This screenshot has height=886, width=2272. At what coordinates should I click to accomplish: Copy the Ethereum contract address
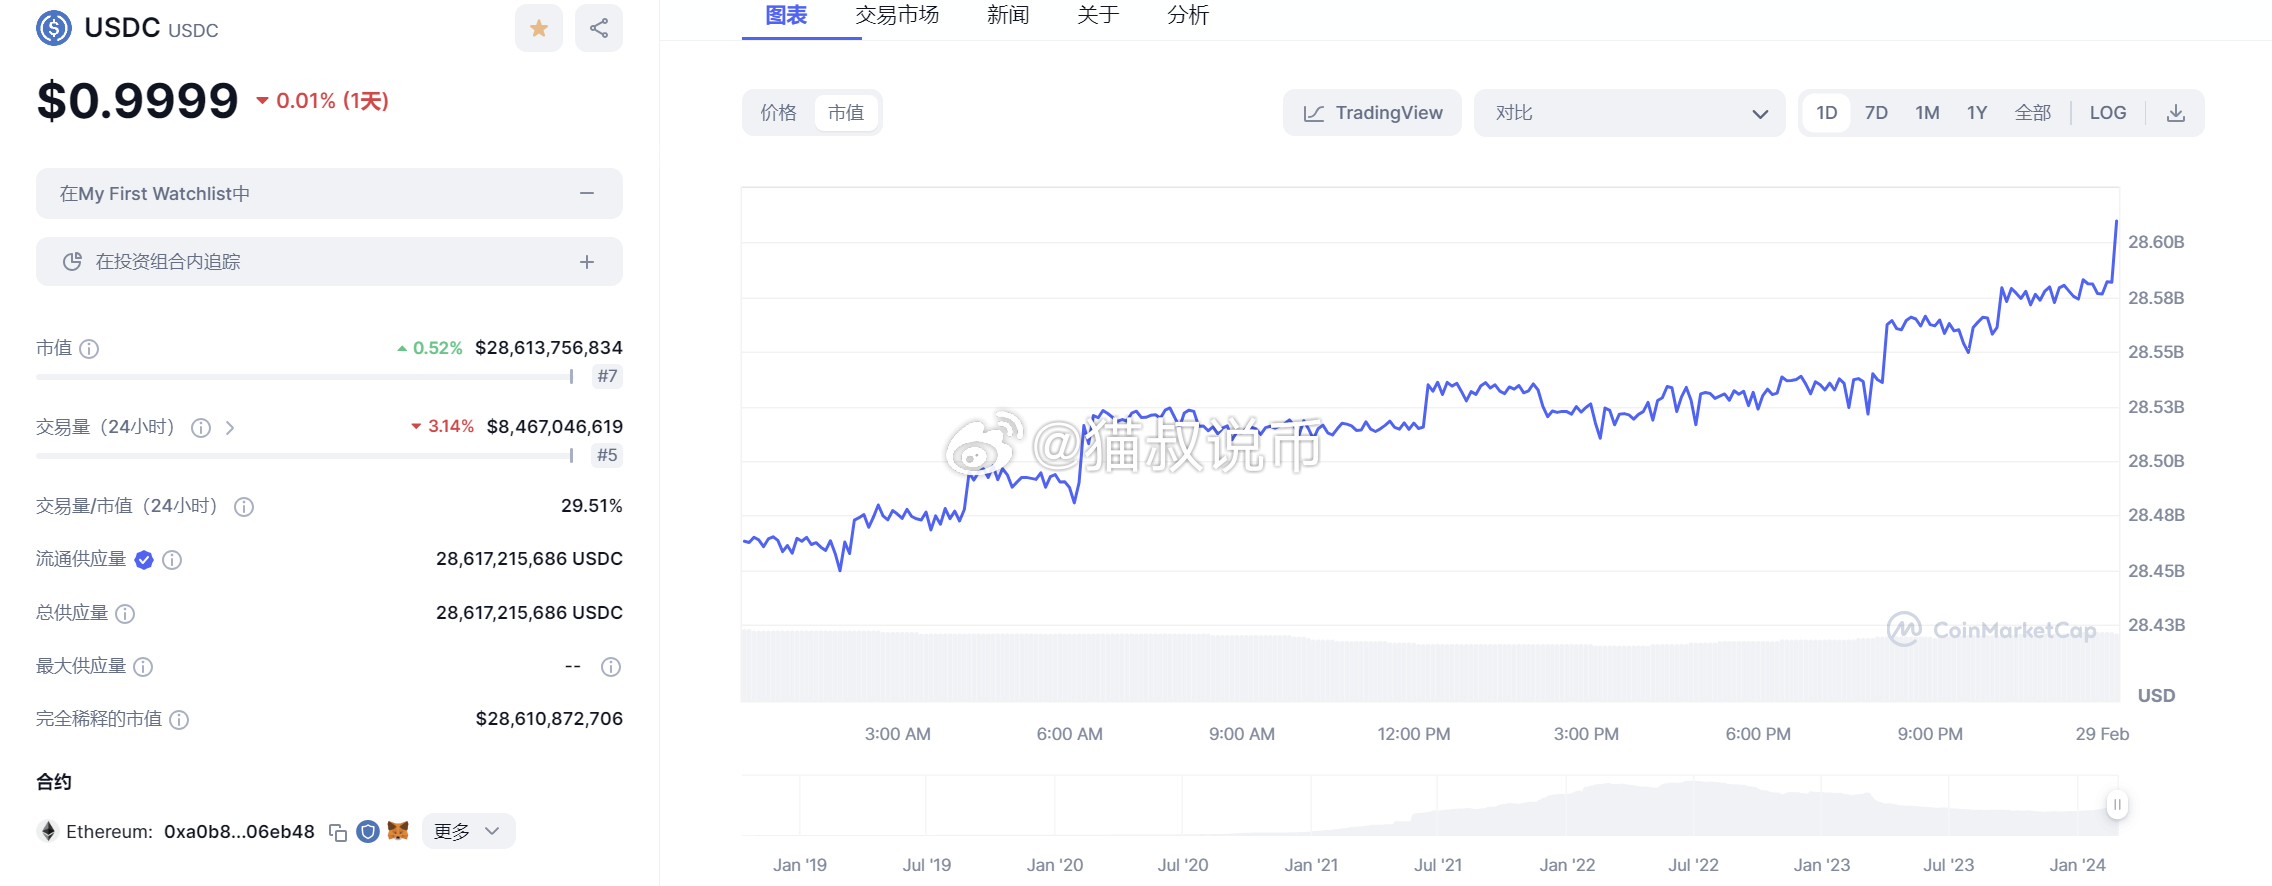point(338,832)
